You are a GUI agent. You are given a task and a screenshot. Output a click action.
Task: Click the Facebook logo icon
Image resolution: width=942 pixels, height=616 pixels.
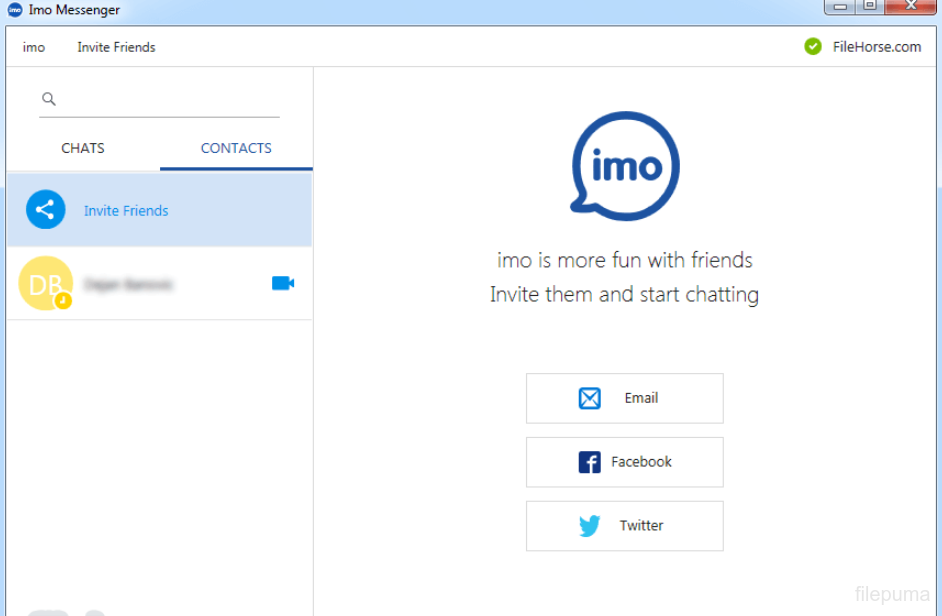click(590, 462)
